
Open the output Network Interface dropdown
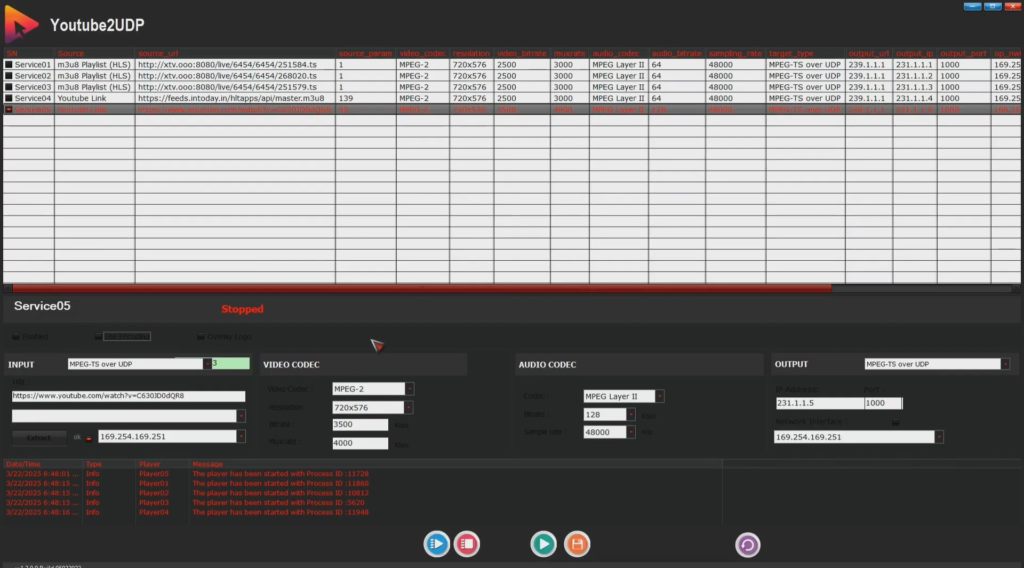(x=939, y=437)
